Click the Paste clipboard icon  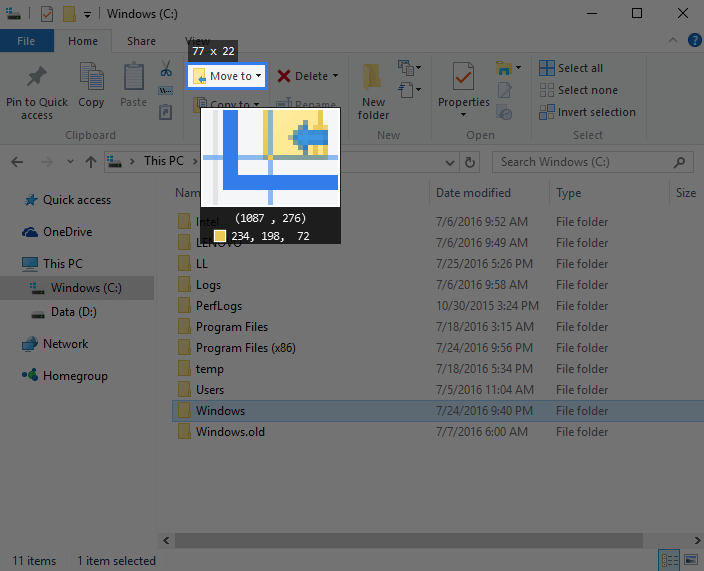click(x=133, y=76)
